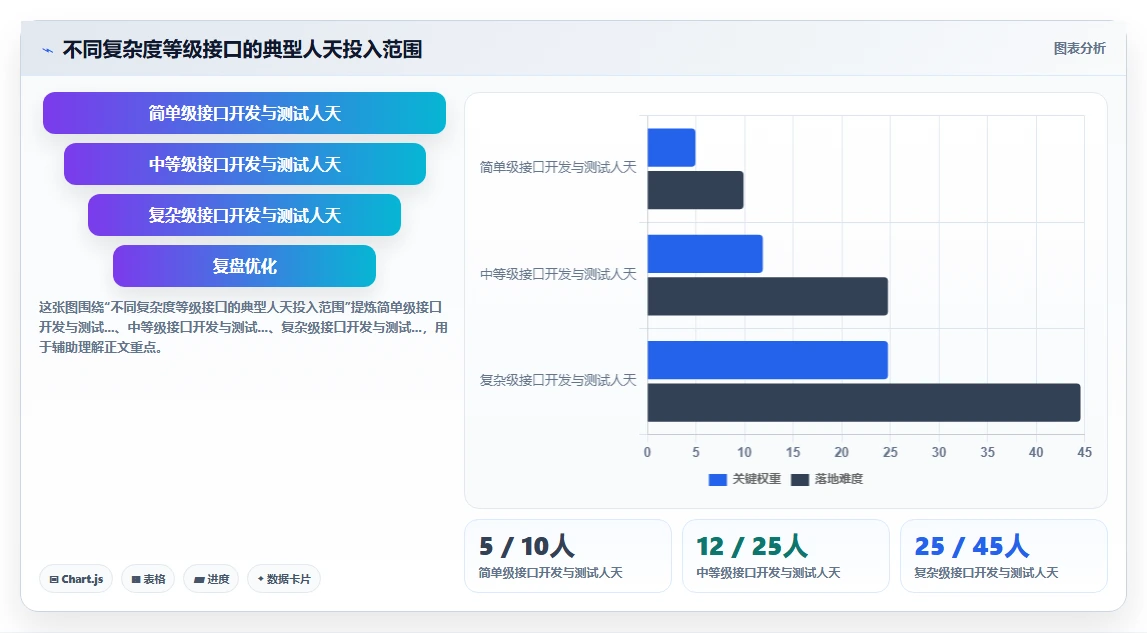Screen dimensions: 1147x633
Task: Click the 图表分析 label in the header
Action: [1079, 48]
